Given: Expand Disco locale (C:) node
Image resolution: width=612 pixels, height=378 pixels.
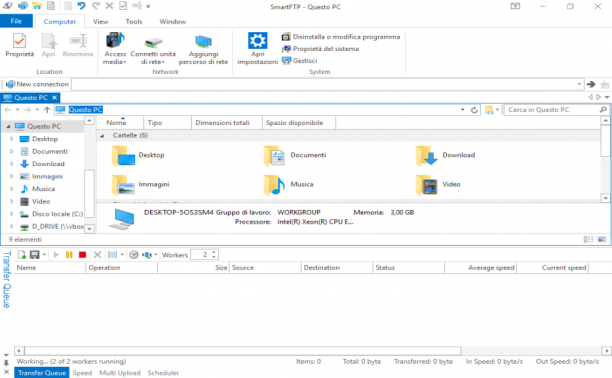Looking at the screenshot, I should (x=12, y=214).
